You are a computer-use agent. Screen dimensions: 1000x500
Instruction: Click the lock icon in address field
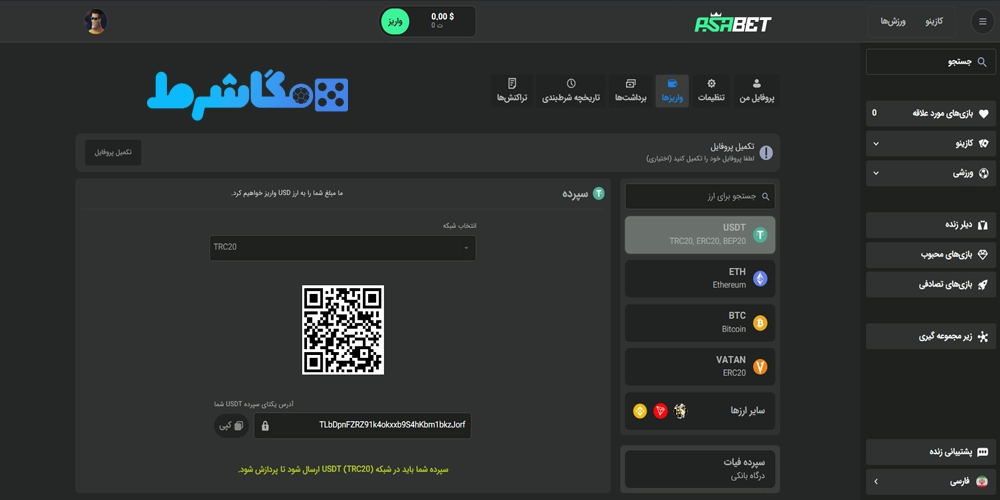[265, 425]
